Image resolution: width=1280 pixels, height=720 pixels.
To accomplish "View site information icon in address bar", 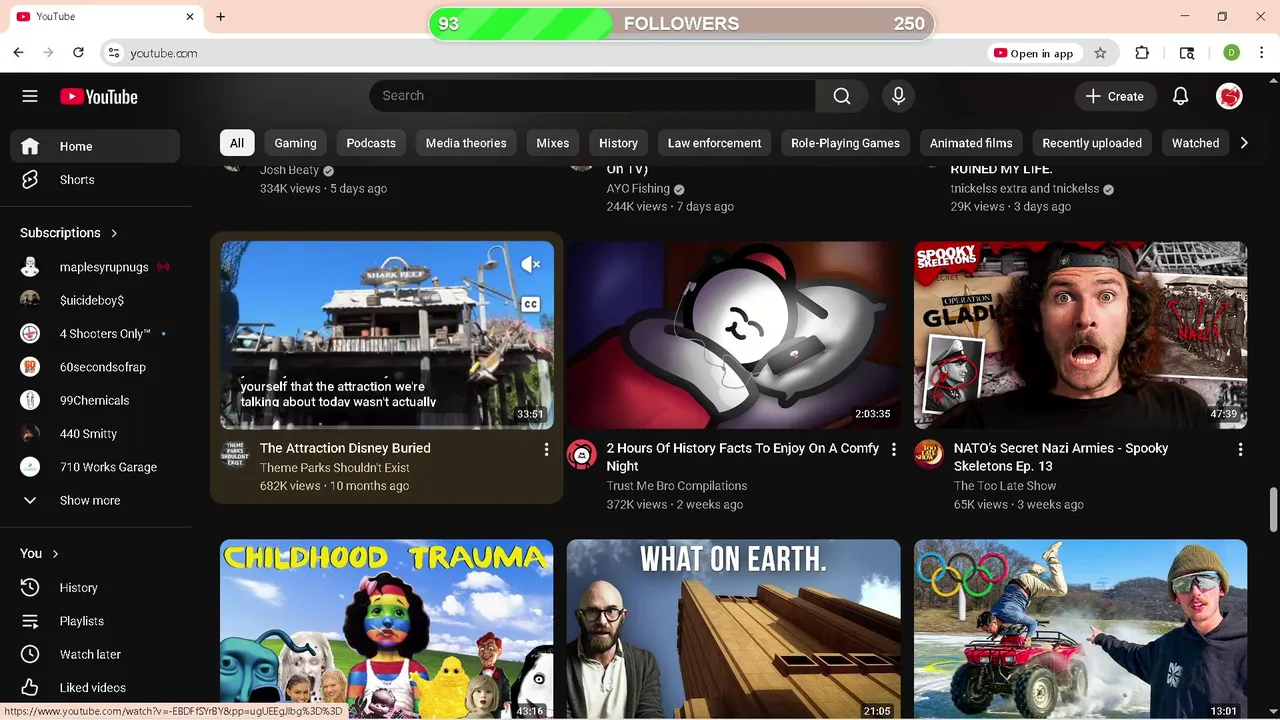I will point(113,53).
